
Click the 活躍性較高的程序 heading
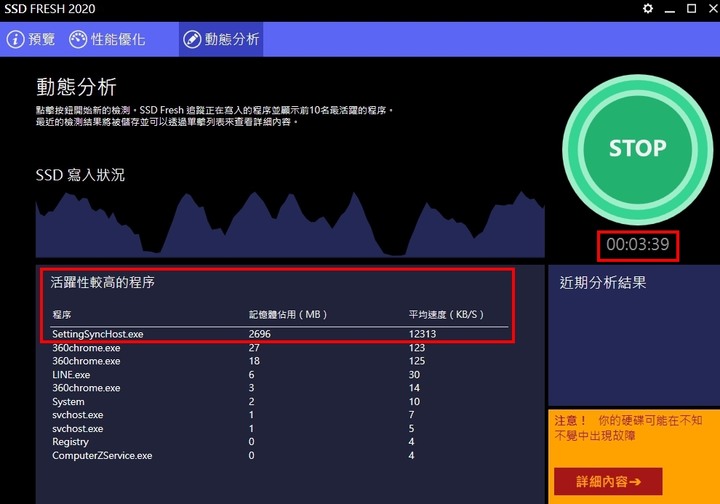102,282
